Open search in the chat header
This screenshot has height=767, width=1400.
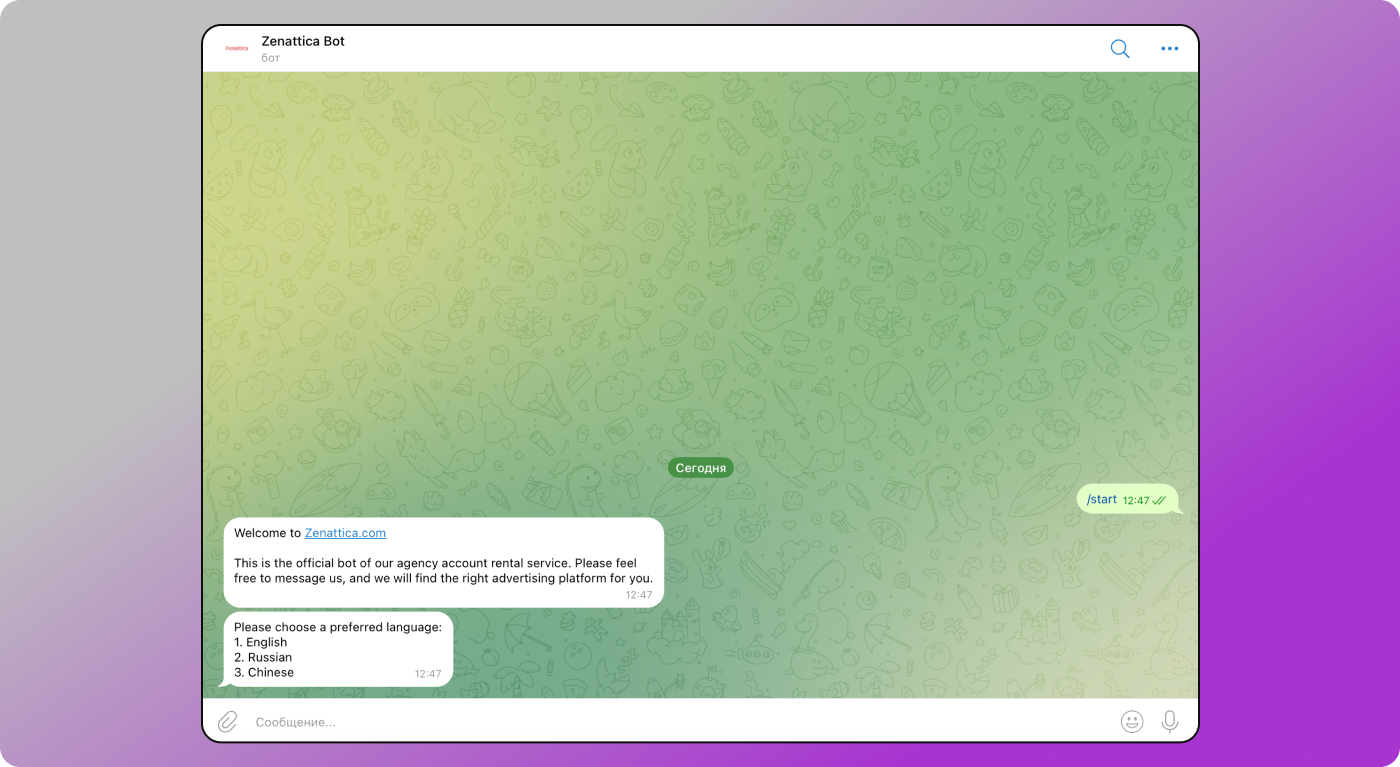1119,49
